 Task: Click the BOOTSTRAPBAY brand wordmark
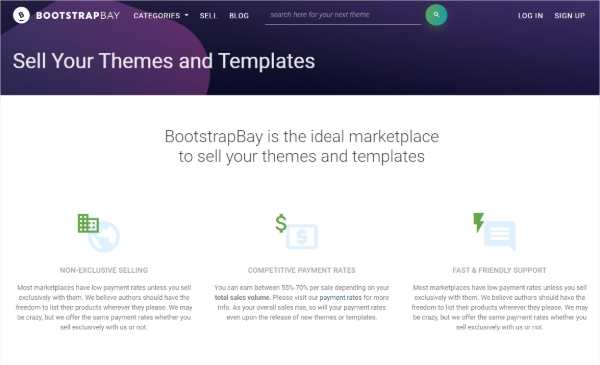tap(78, 16)
